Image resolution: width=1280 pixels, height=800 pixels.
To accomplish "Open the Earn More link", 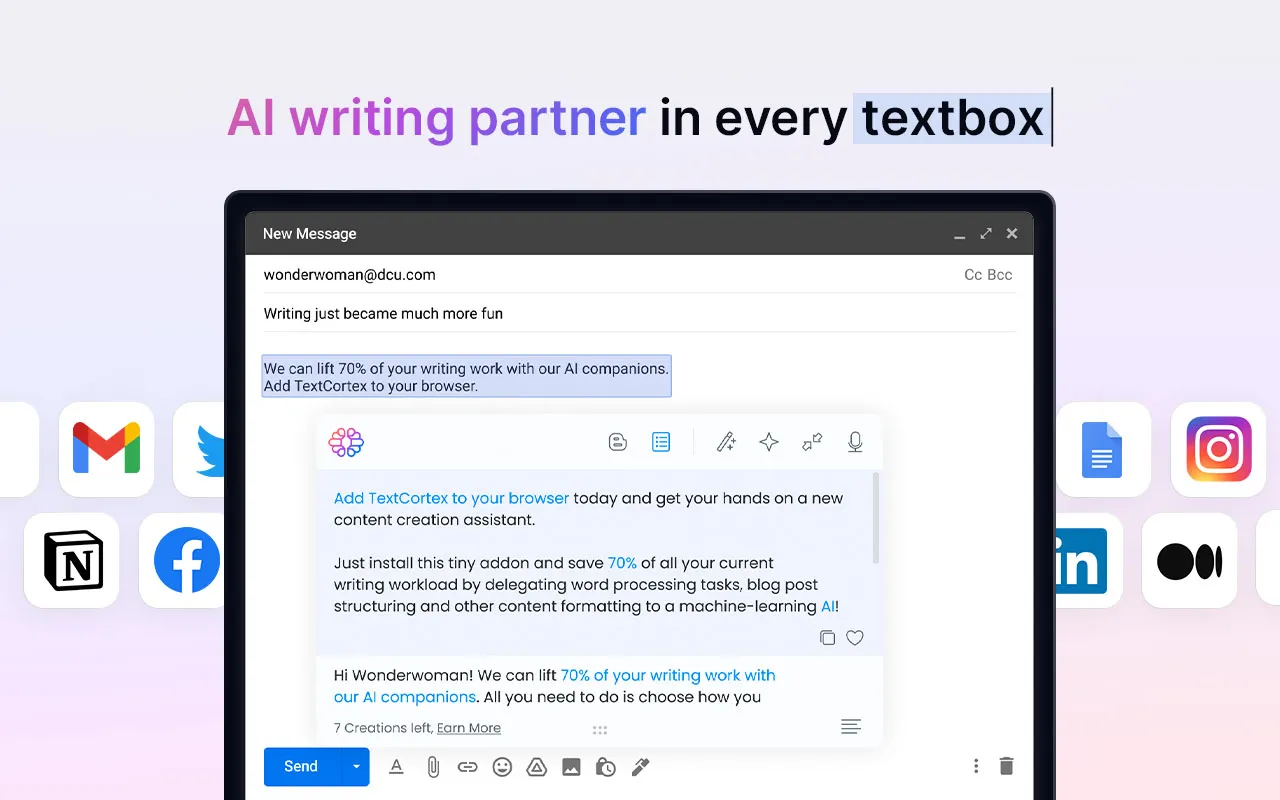I will (x=469, y=728).
